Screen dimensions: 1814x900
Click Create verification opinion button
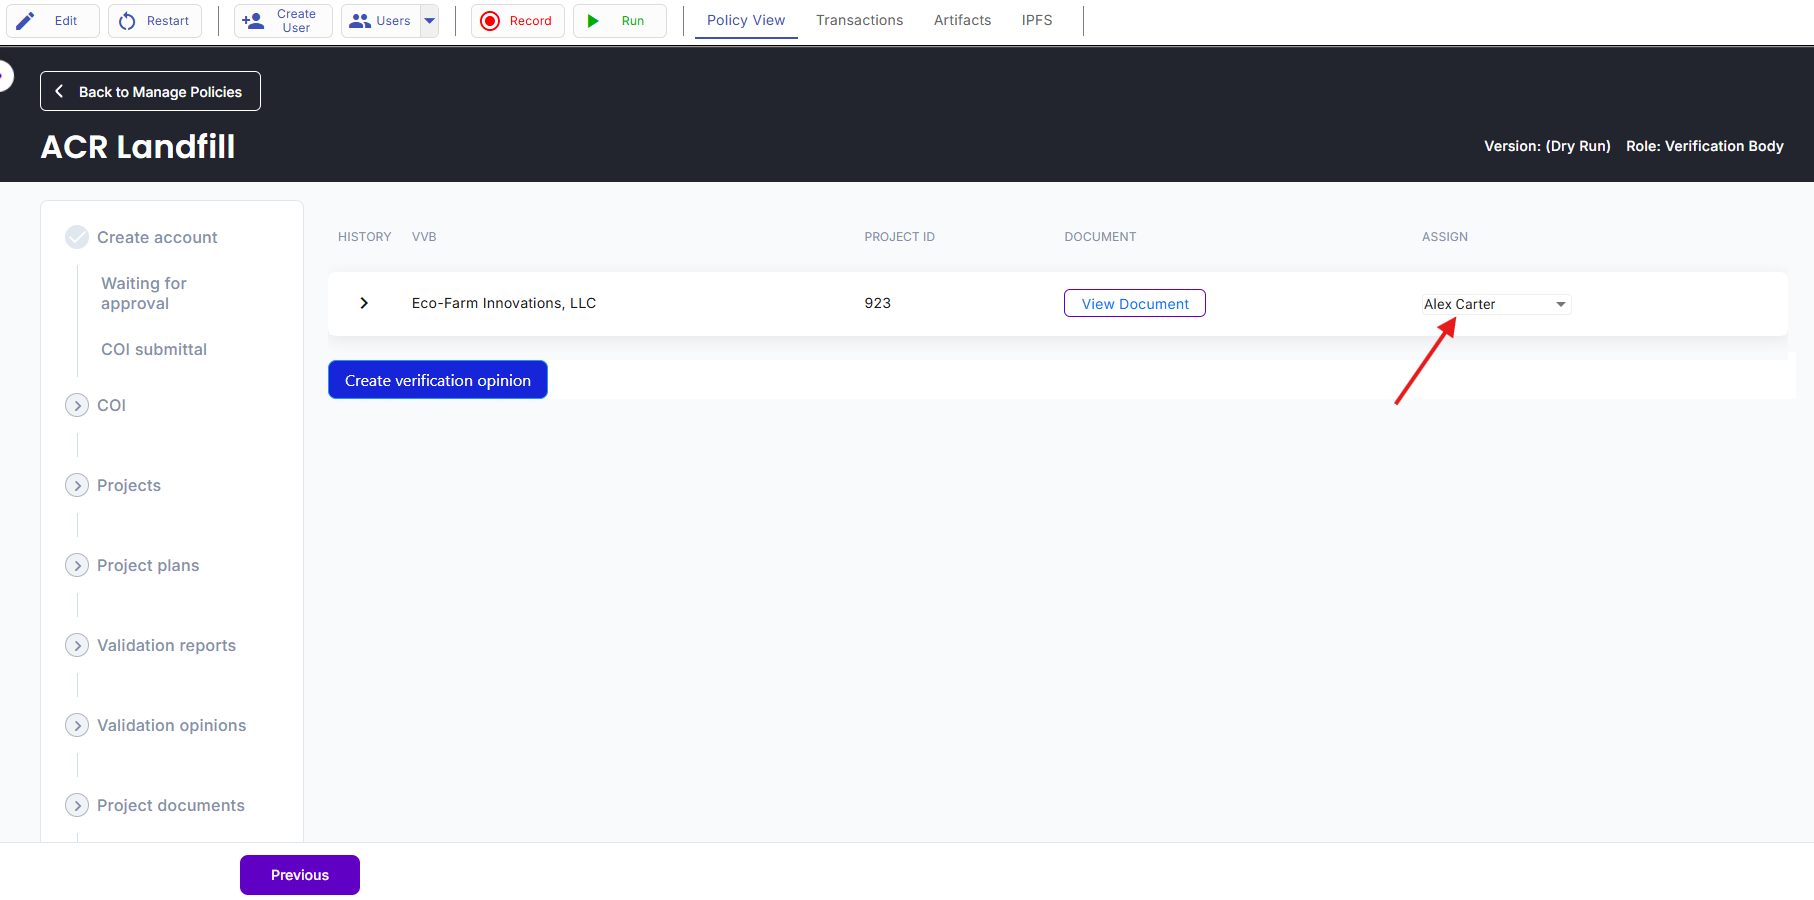coord(438,380)
